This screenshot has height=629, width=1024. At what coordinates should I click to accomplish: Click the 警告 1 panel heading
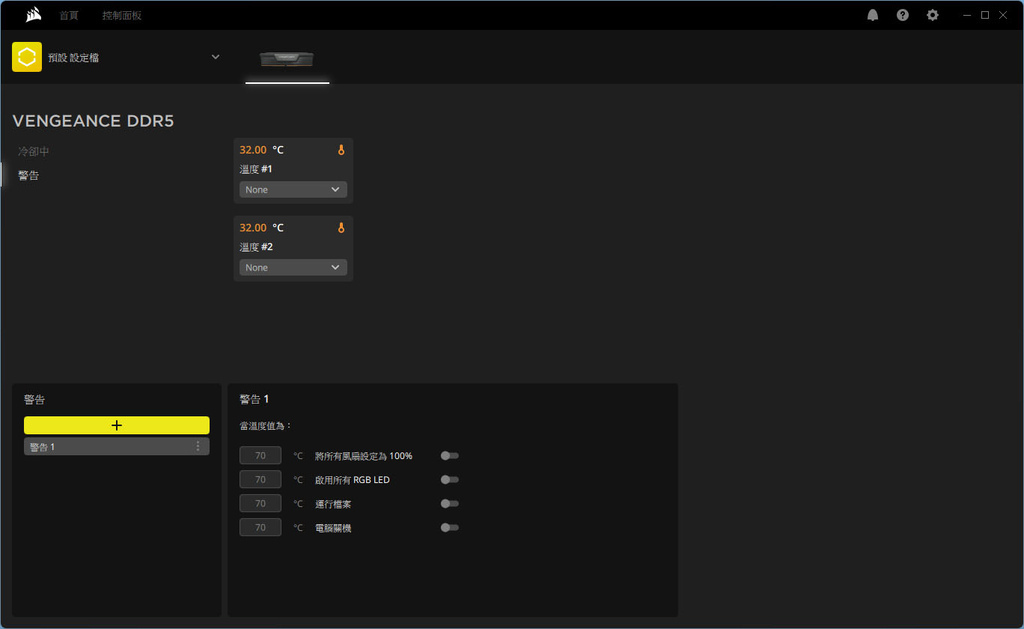pyautogui.click(x=254, y=399)
